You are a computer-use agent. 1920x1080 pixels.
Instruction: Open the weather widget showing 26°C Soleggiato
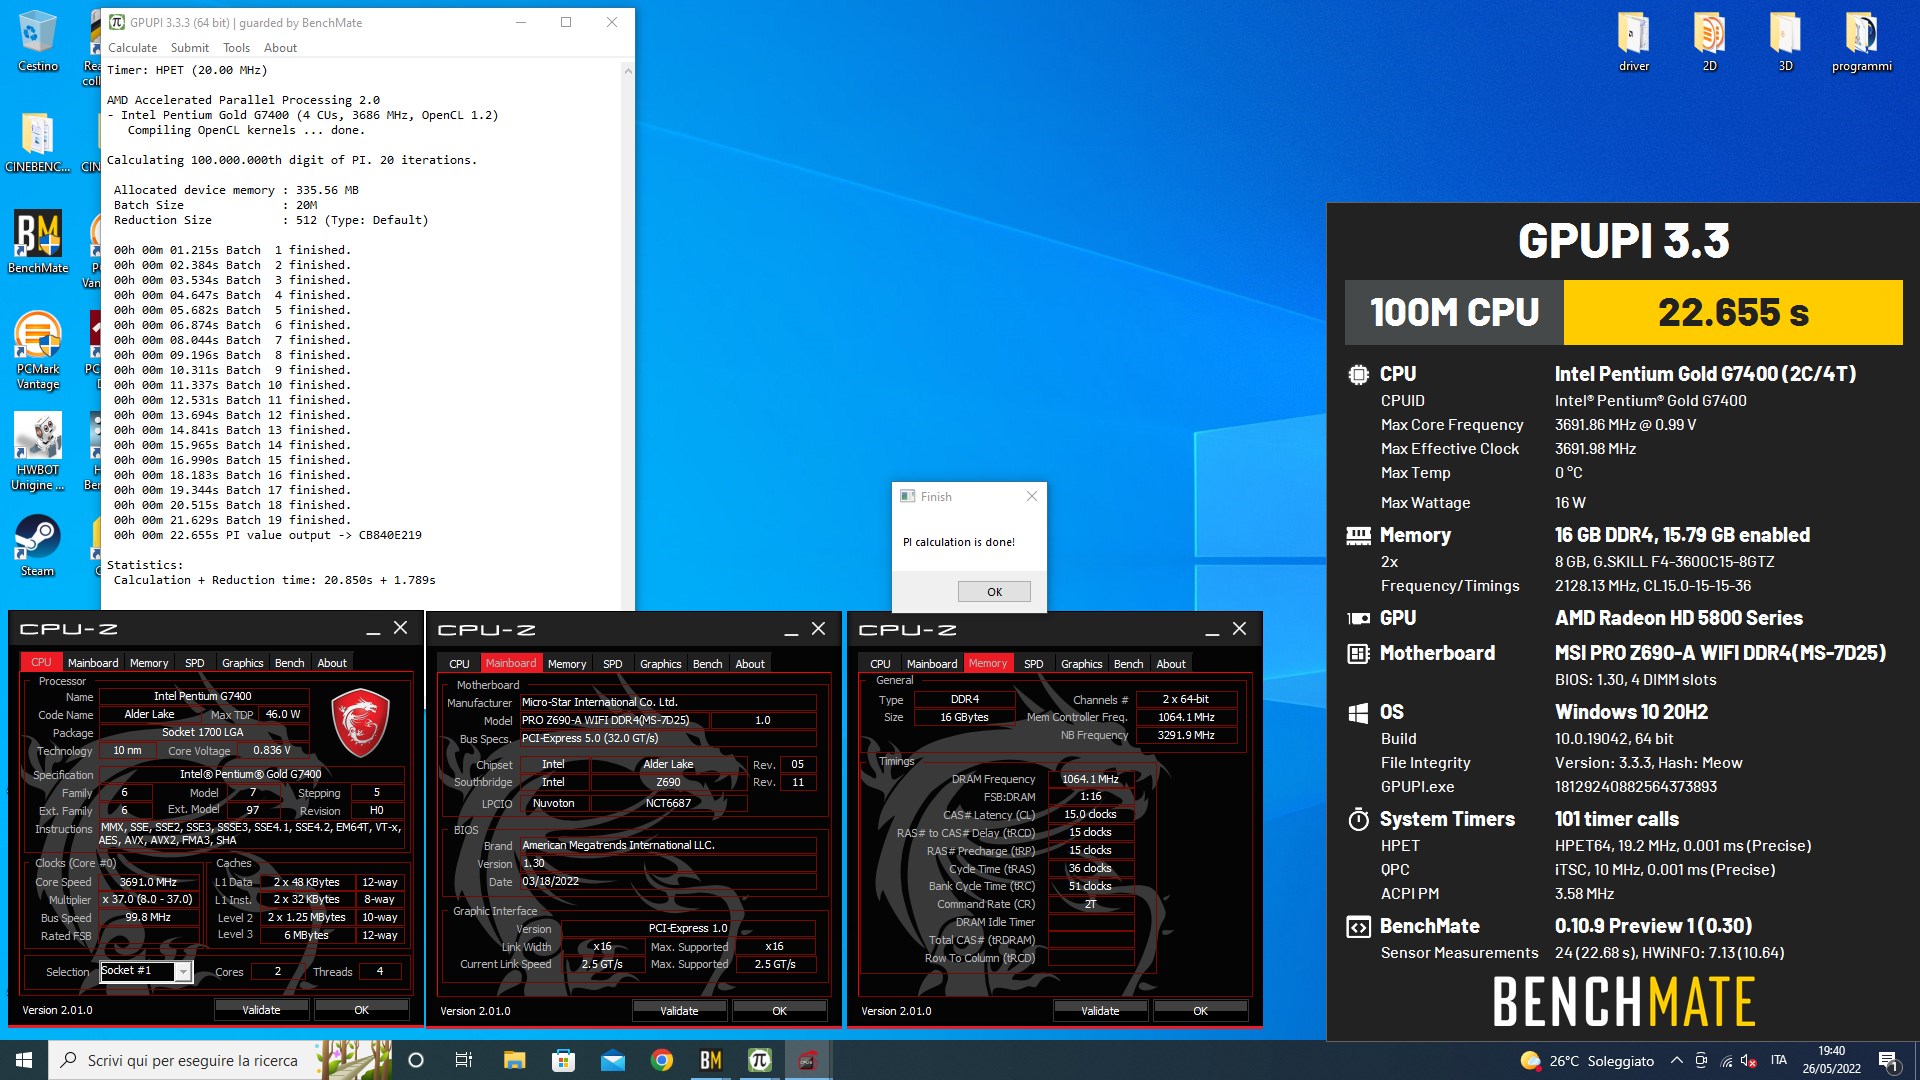(1587, 1060)
